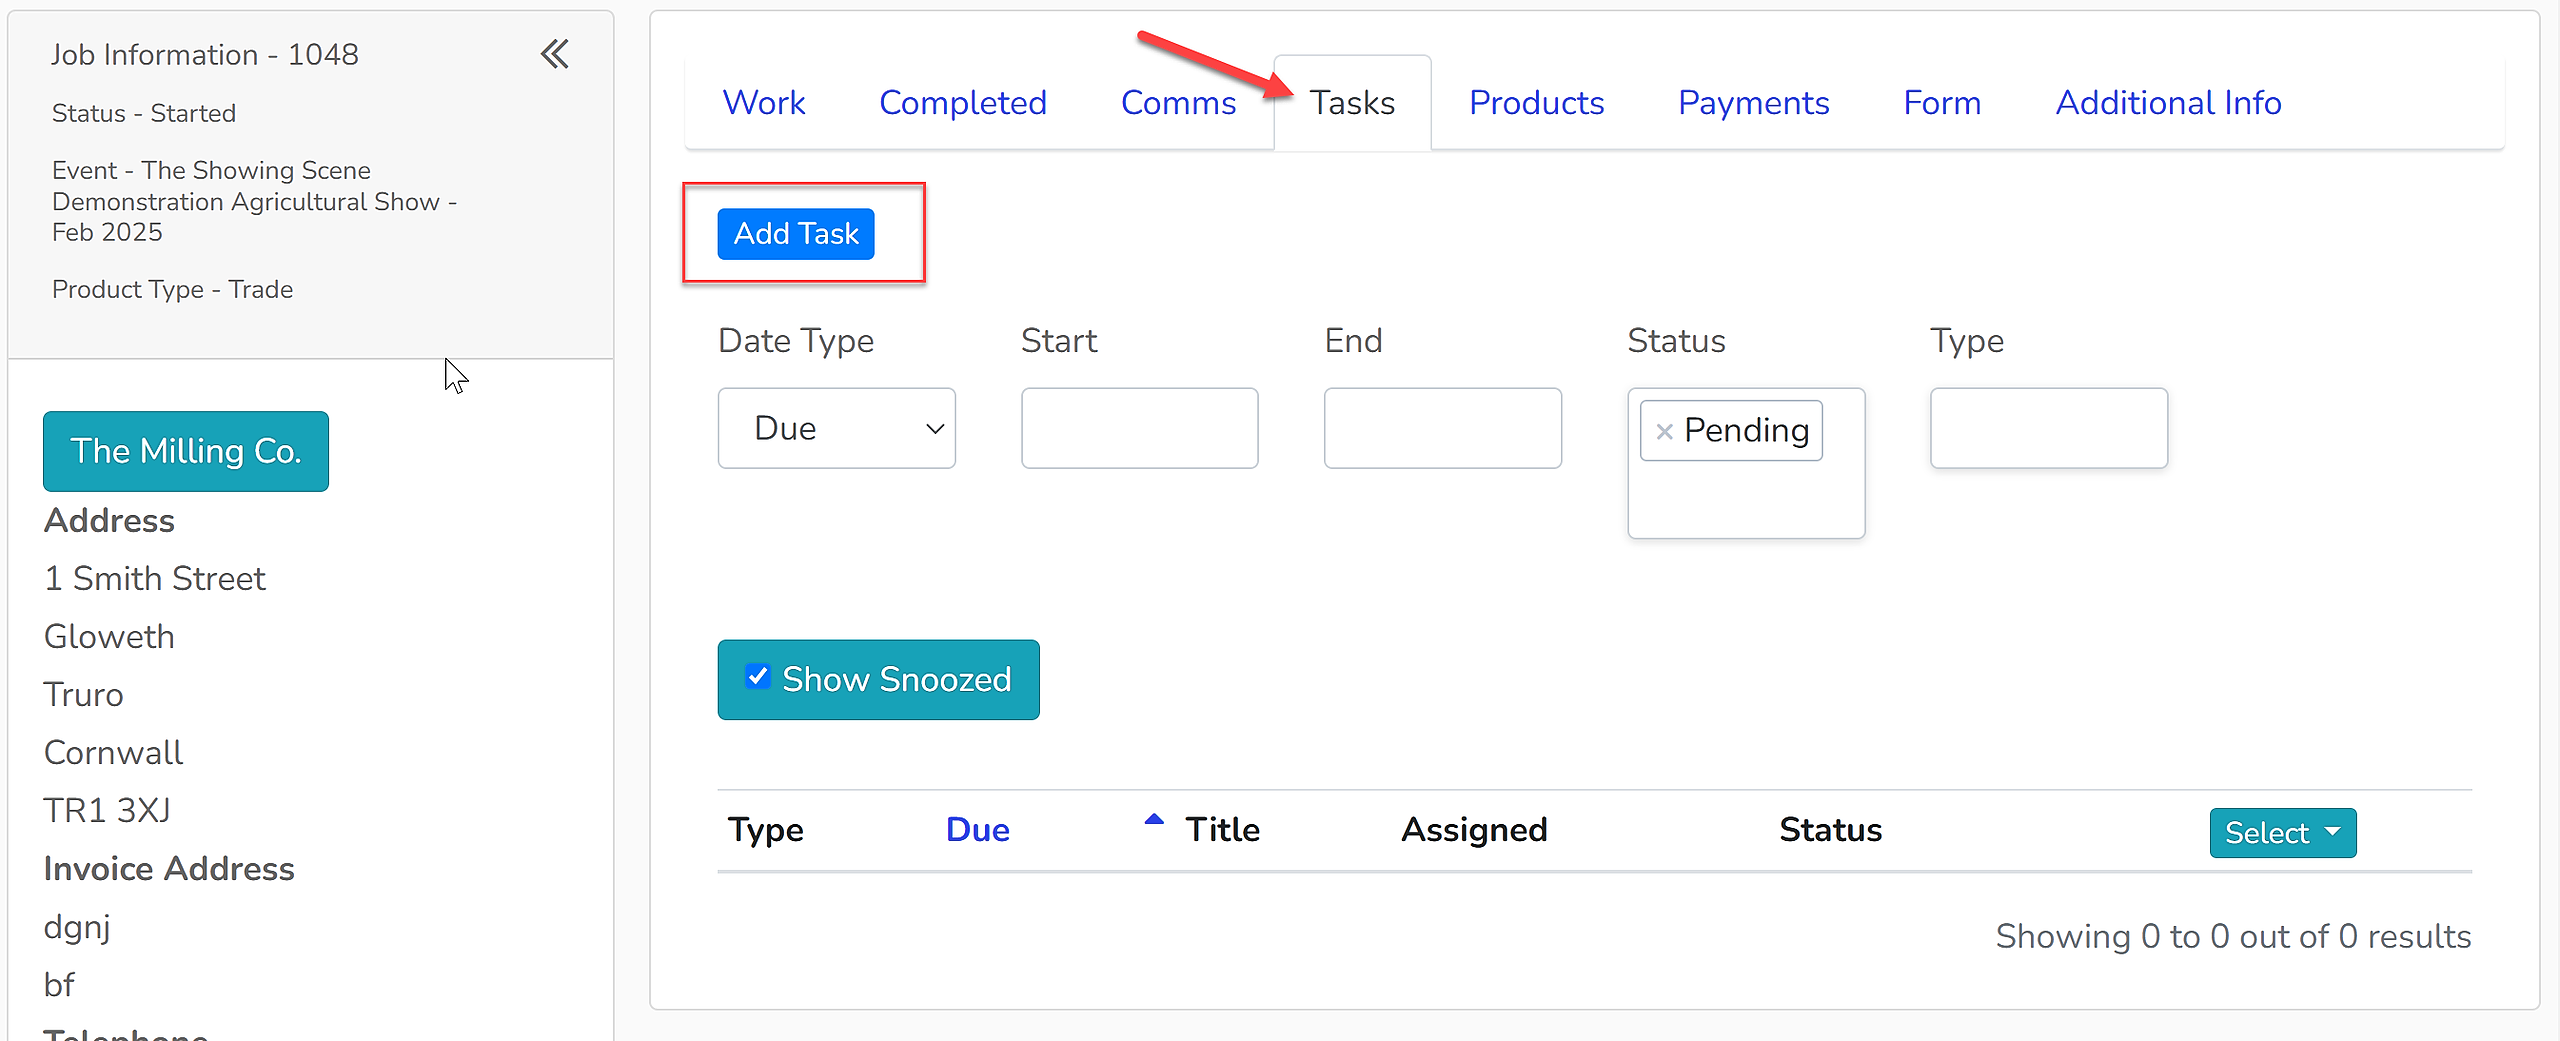Expand the Select dropdown in the table header

click(2283, 832)
